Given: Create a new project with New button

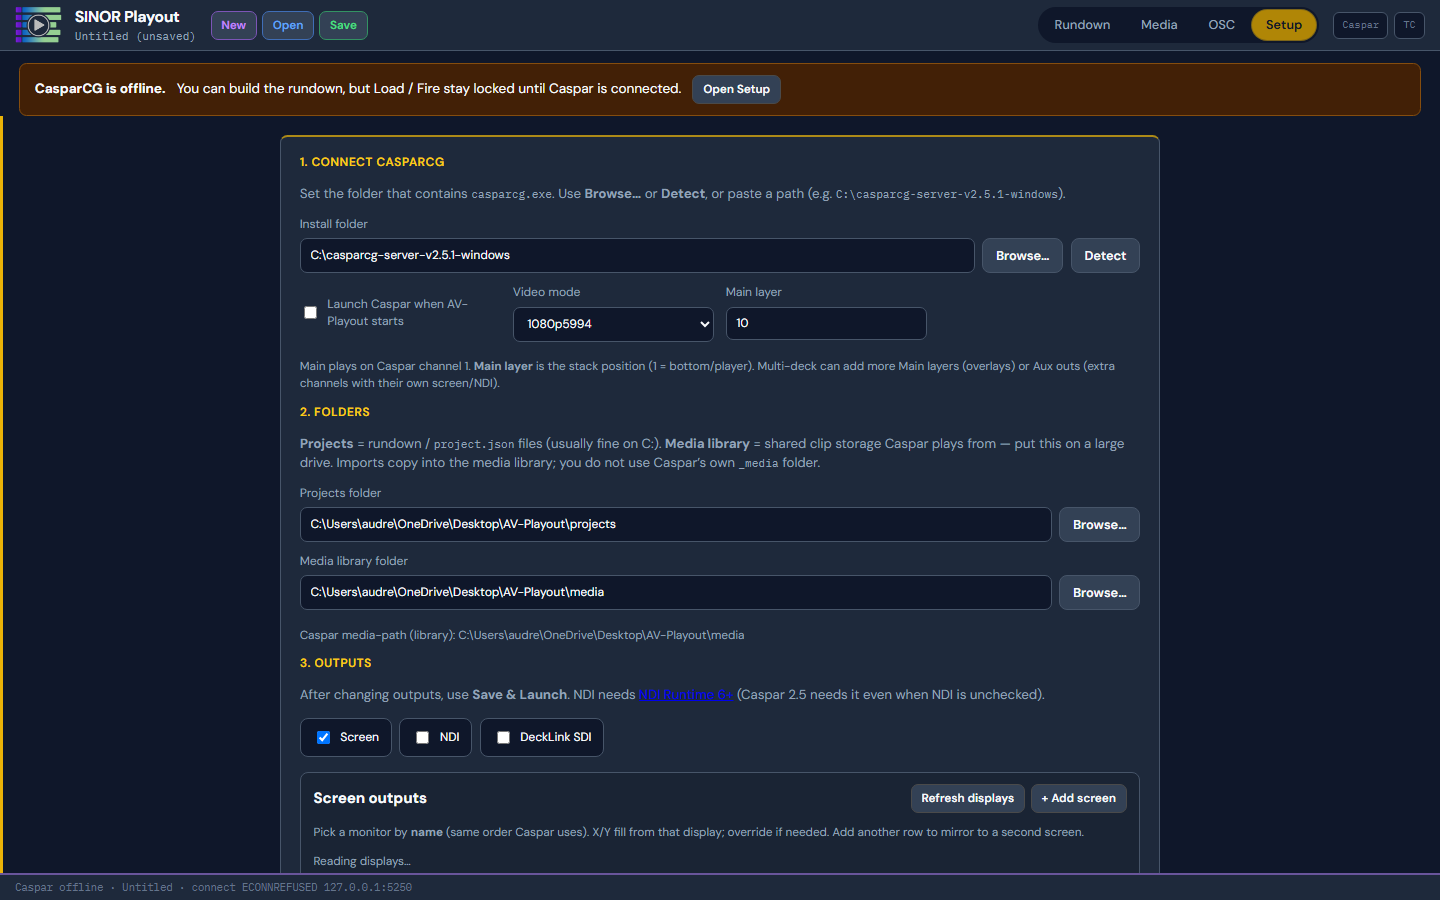Looking at the screenshot, I should (234, 25).
